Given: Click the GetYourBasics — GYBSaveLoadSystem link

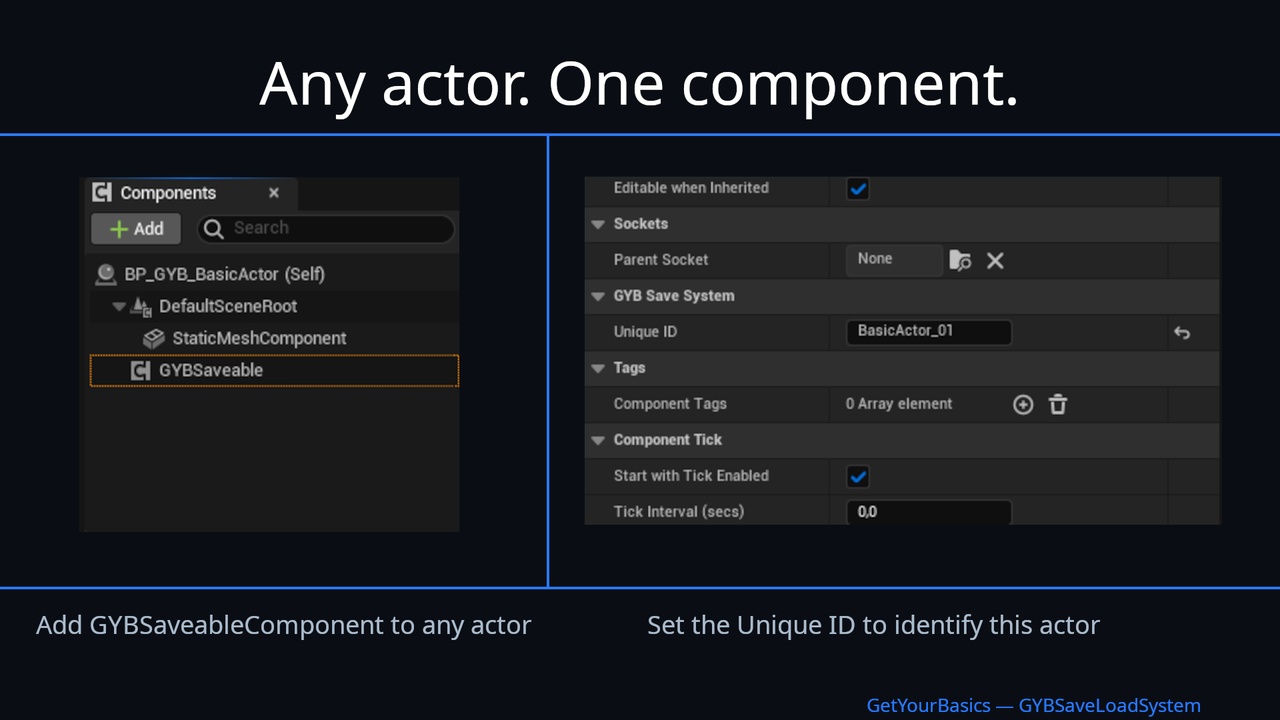Looking at the screenshot, I should coord(1033,706).
